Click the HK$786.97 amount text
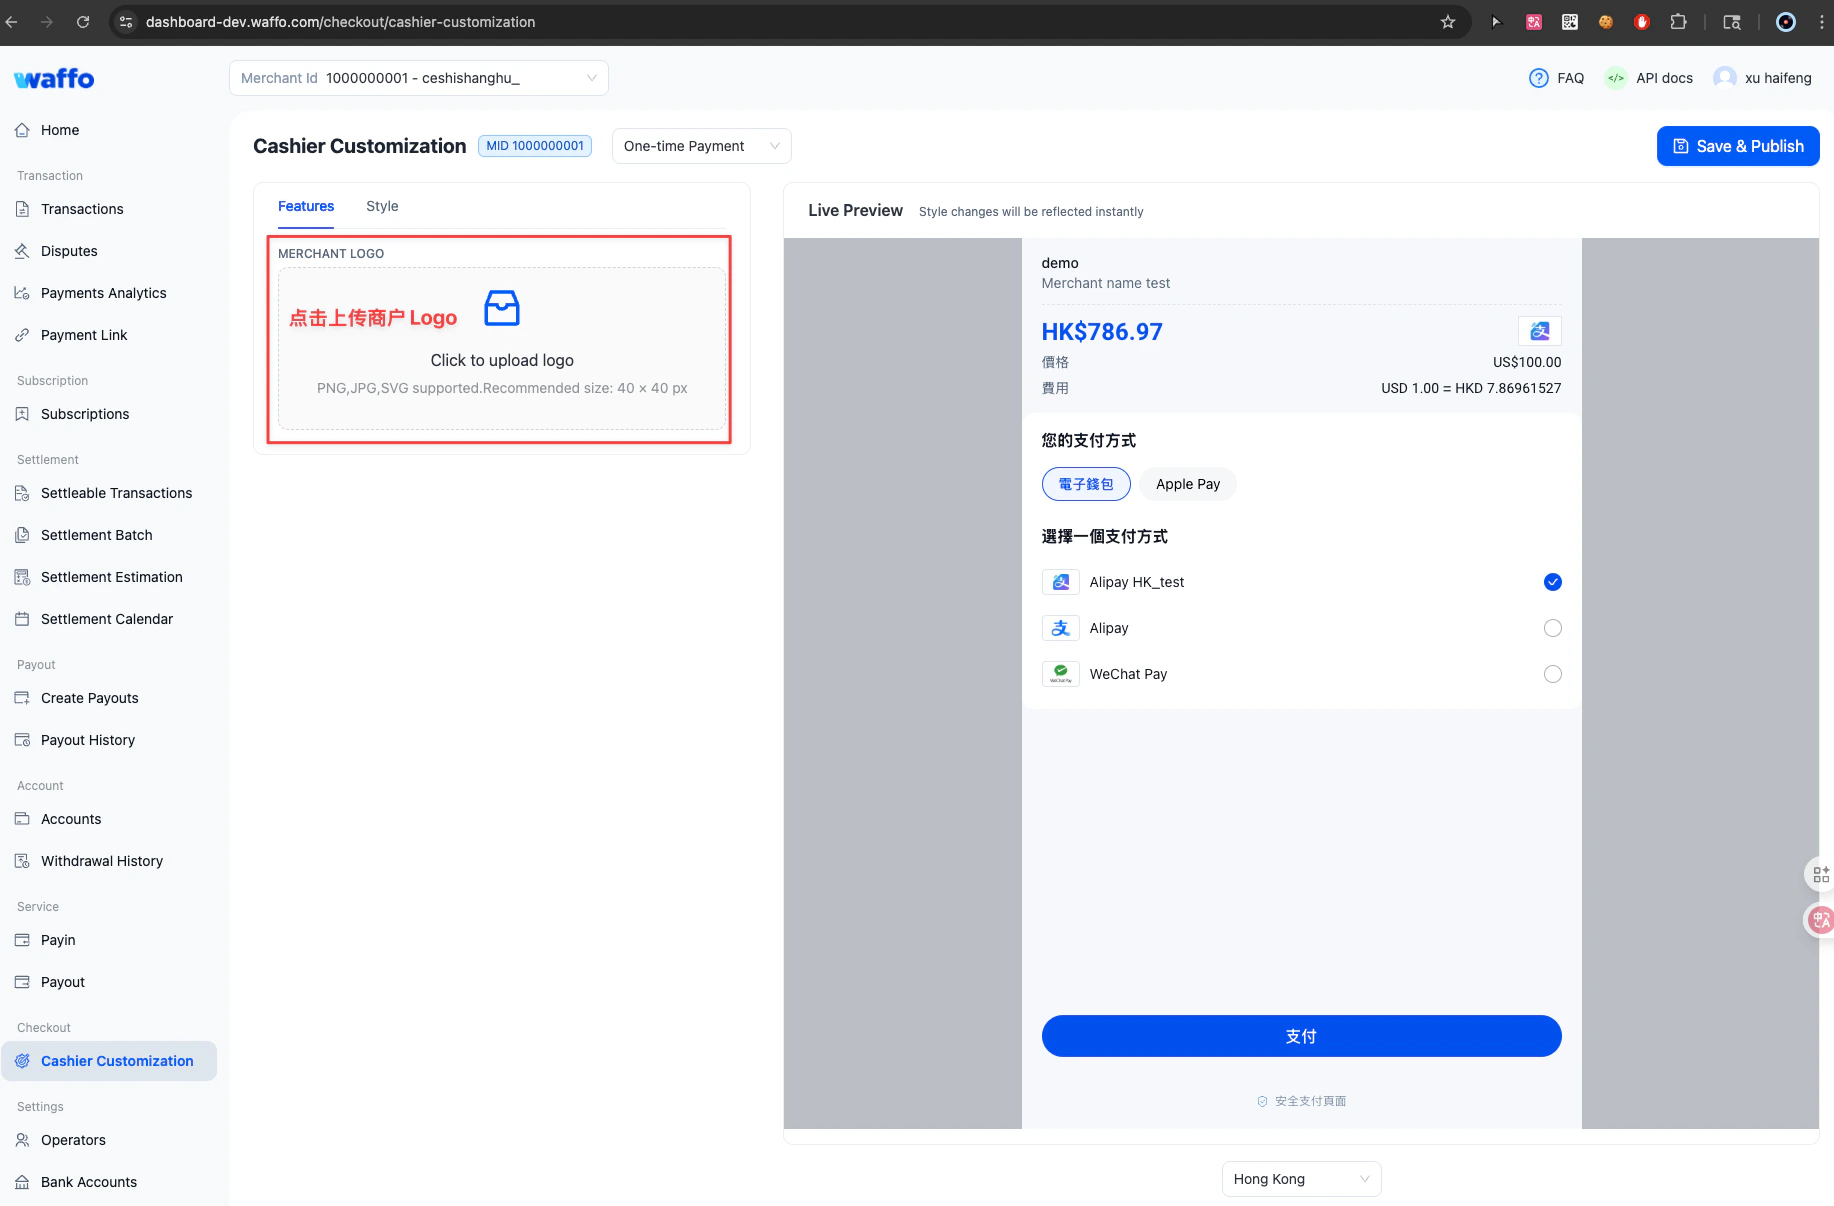 tap(1102, 332)
